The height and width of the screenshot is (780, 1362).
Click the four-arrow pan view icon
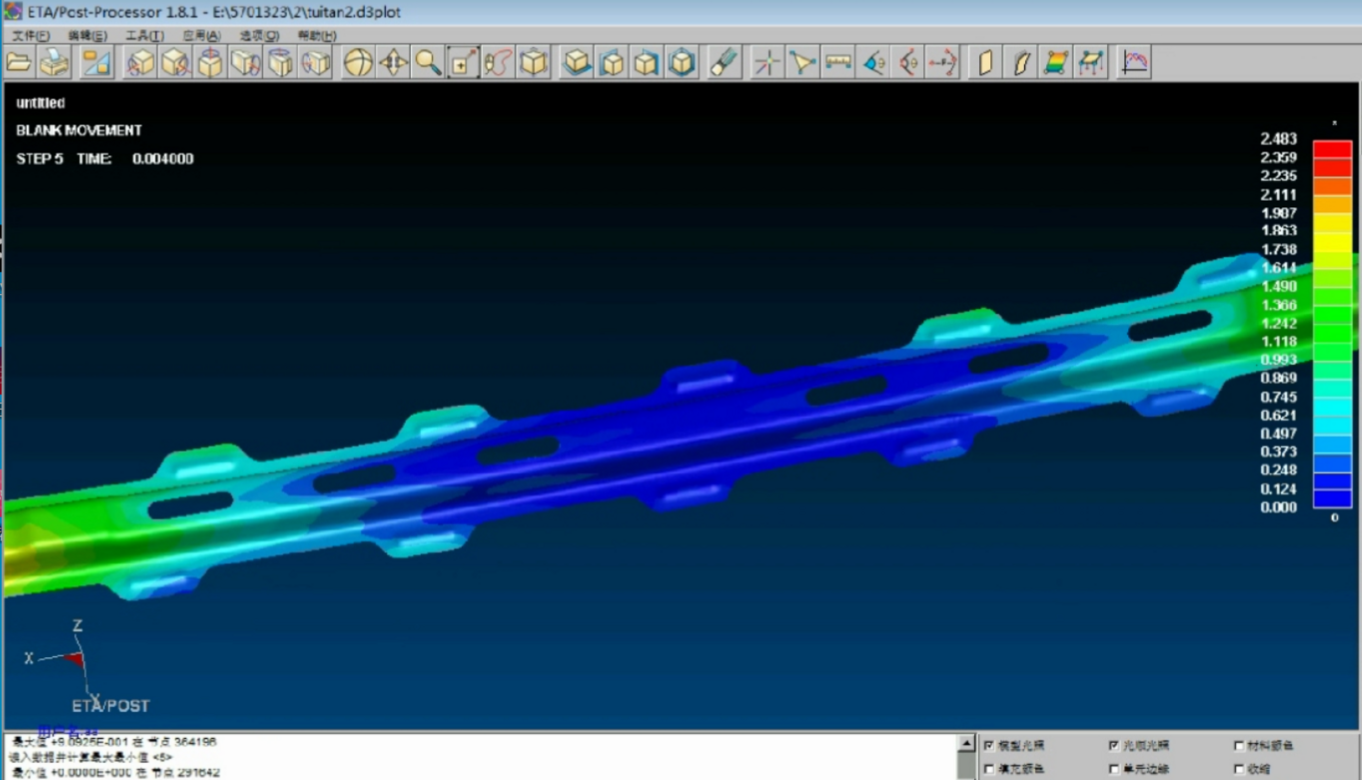[393, 63]
